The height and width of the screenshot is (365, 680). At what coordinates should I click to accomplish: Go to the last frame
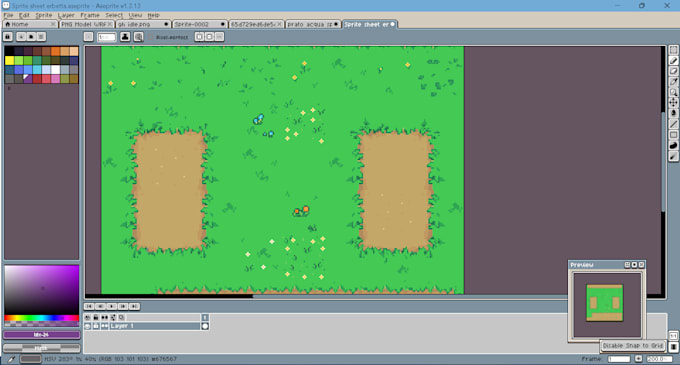click(x=134, y=306)
